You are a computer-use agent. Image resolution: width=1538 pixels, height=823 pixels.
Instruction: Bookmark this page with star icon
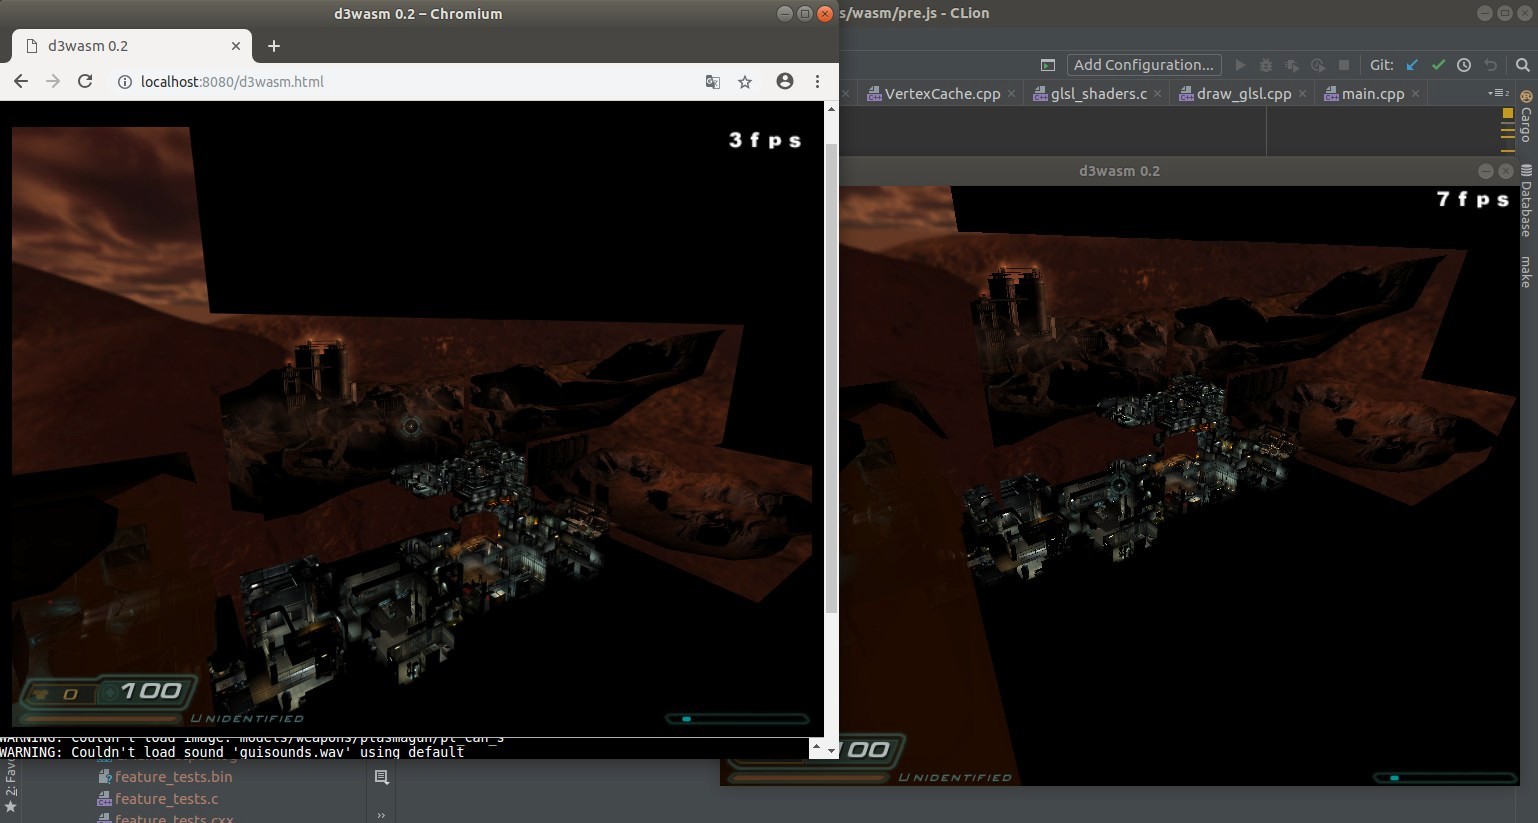[x=745, y=82]
